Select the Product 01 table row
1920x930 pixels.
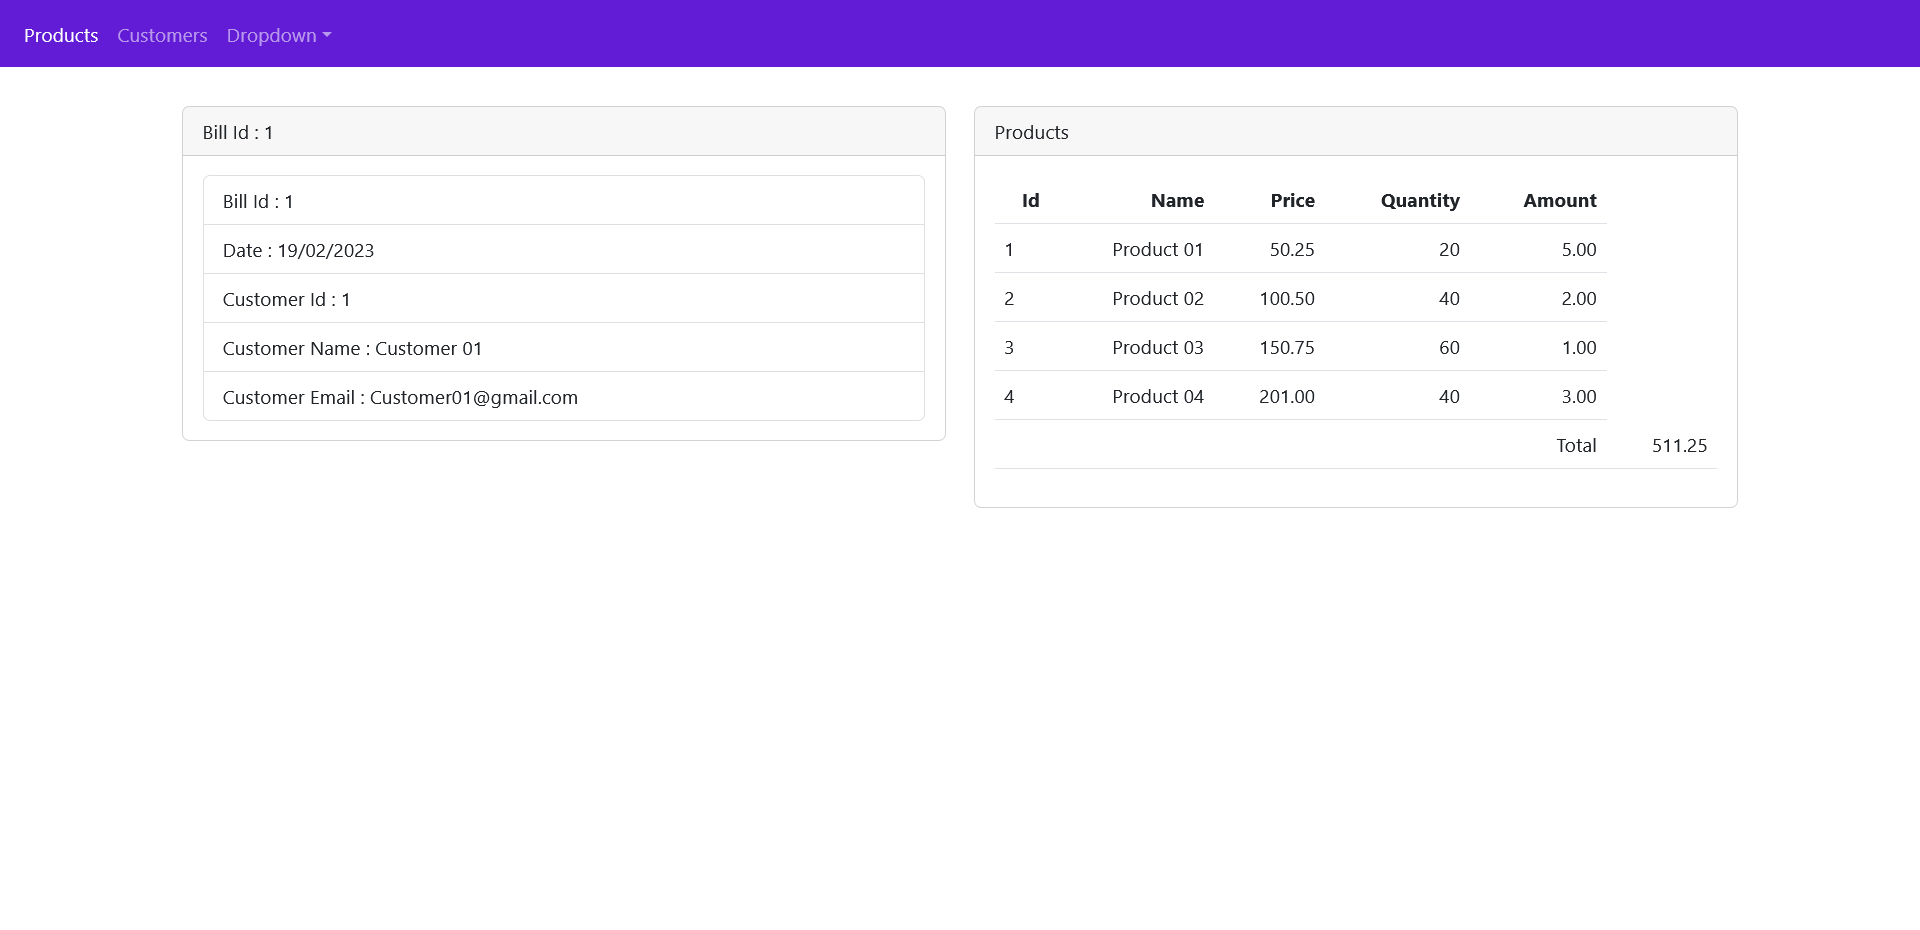(x=1157, y=249)
